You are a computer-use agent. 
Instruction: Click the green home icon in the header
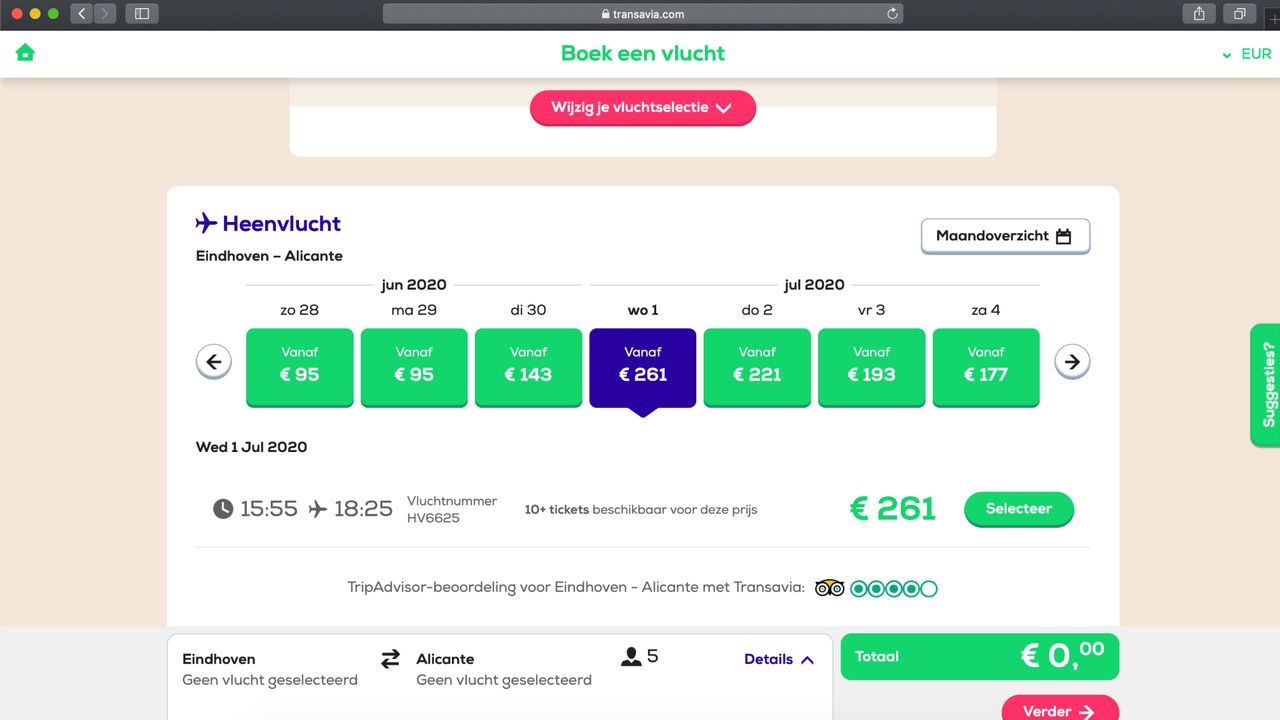tap(24, 52)
